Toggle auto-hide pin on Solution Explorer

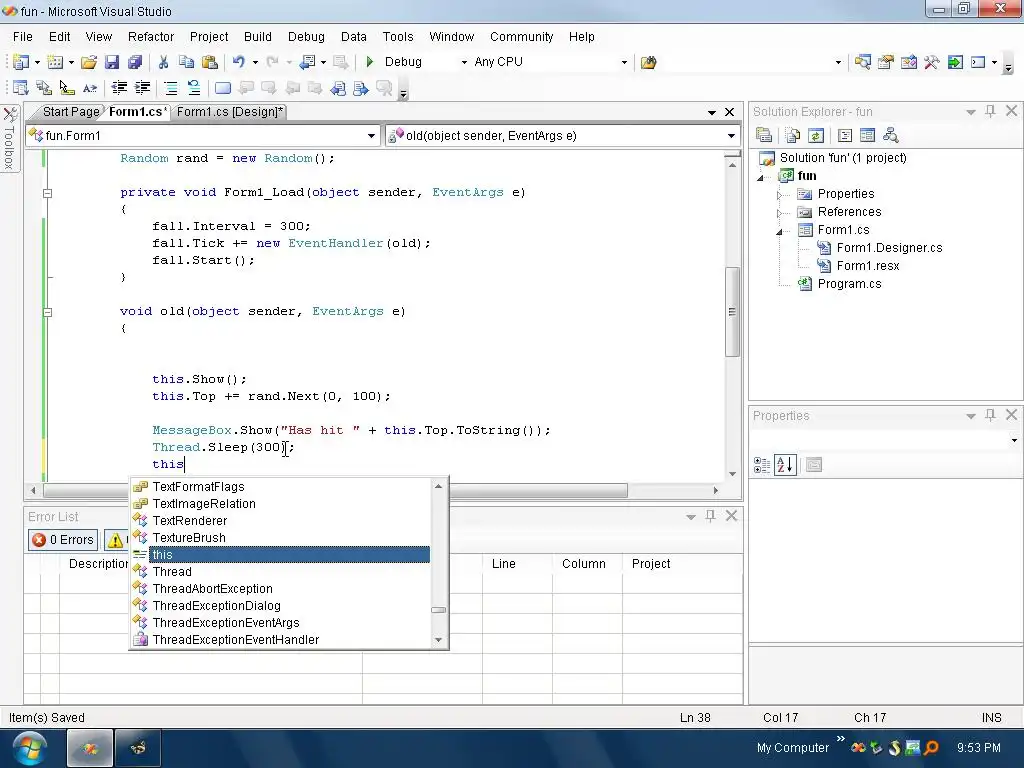pos(990,111)
